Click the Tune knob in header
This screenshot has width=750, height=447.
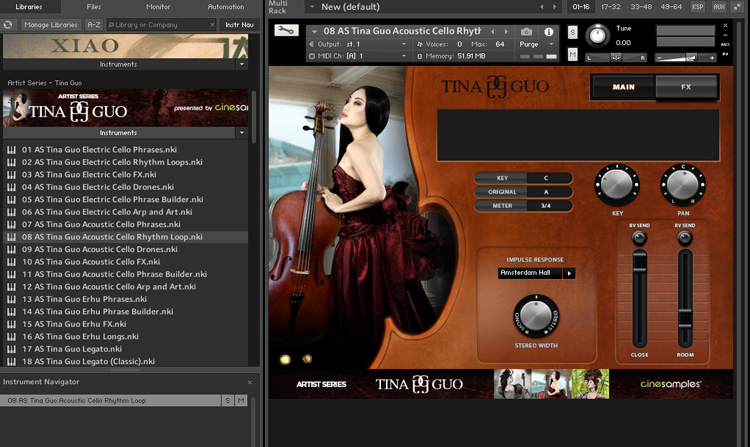(x=597, y=36)
